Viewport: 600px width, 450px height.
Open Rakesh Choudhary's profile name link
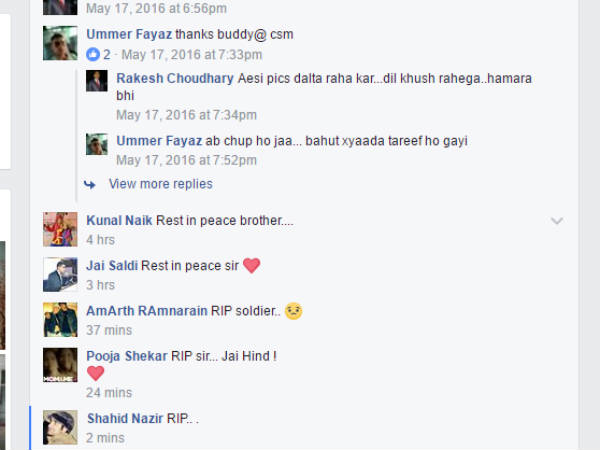pos(175,78)
